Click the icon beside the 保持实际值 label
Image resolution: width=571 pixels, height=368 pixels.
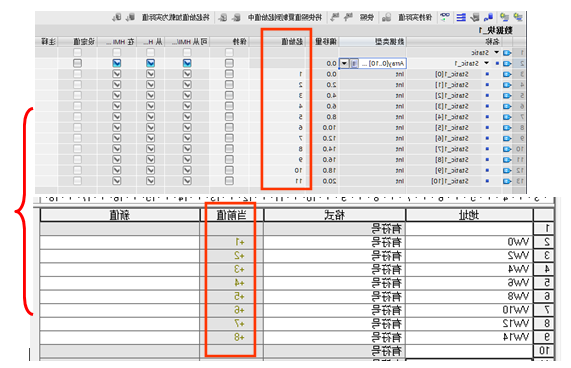click(386, 17)
